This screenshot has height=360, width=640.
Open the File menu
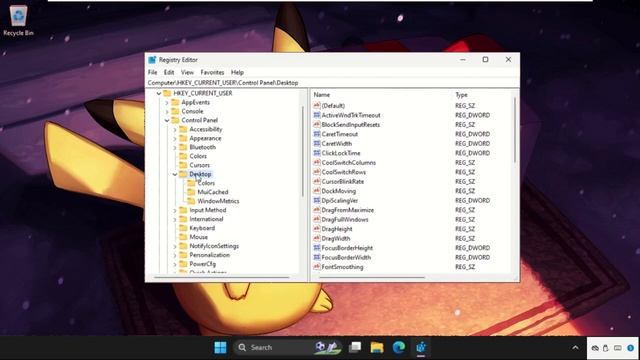pos(152,72)
